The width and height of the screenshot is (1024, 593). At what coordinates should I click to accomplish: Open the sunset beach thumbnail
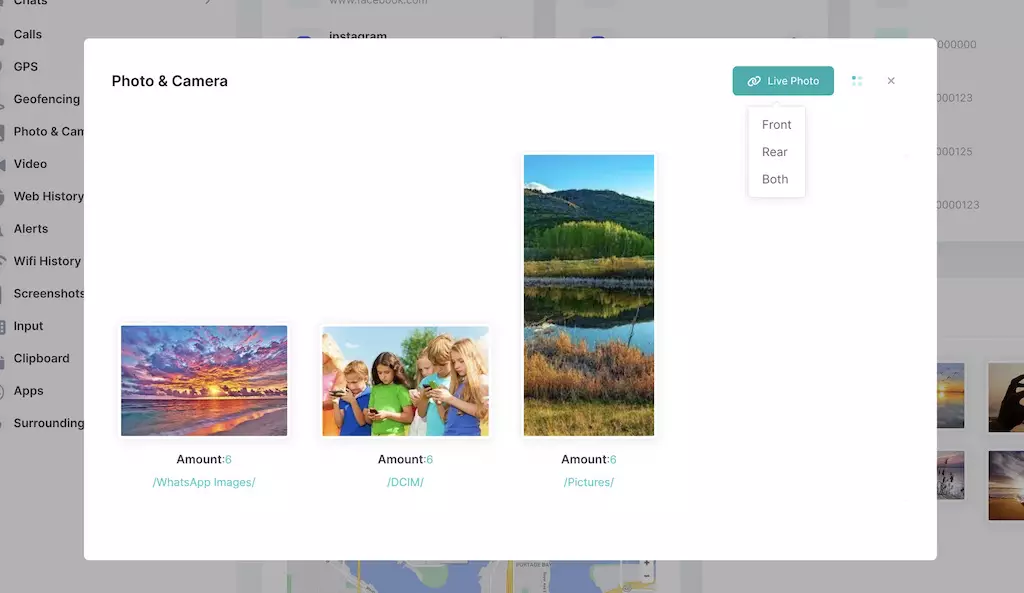point(204,381)
